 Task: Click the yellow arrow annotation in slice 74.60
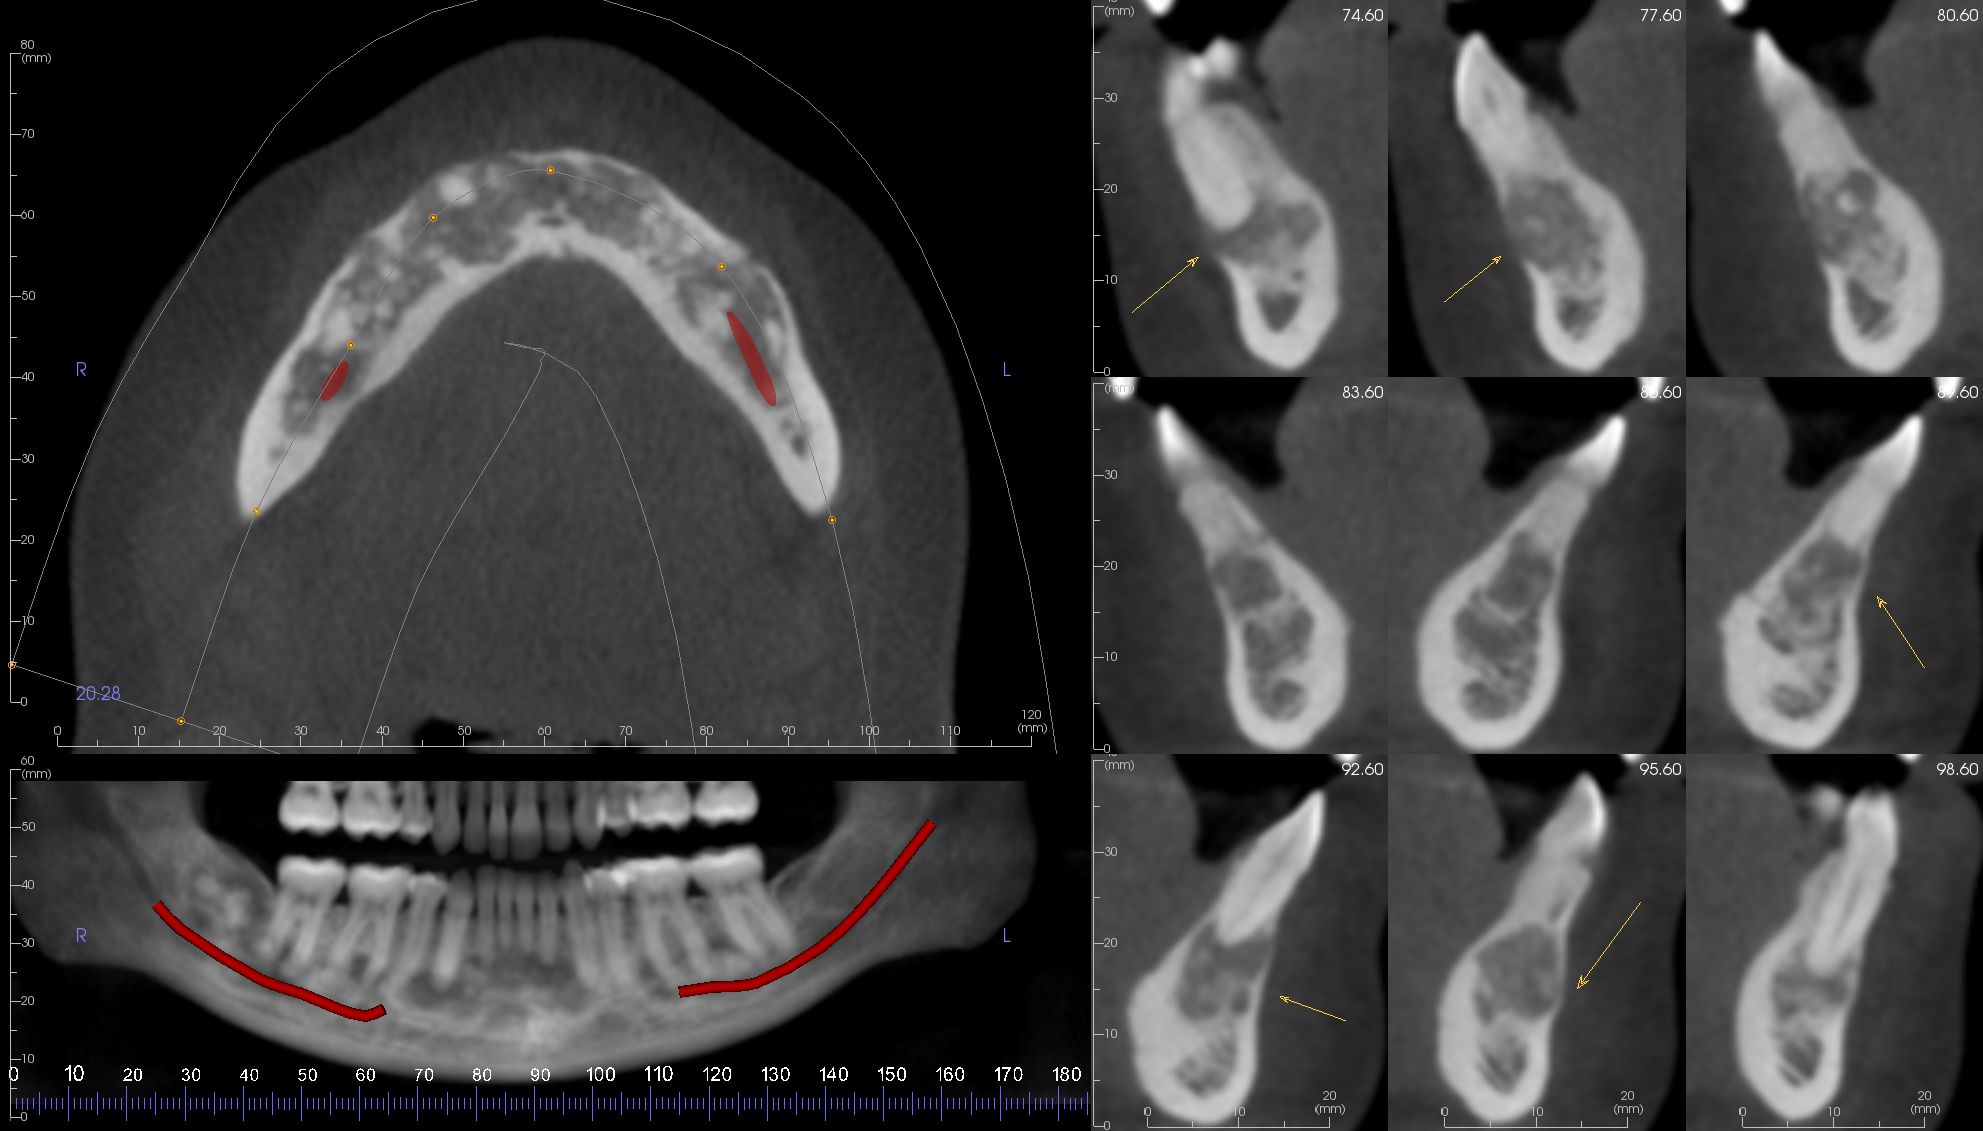[1165, 285]
